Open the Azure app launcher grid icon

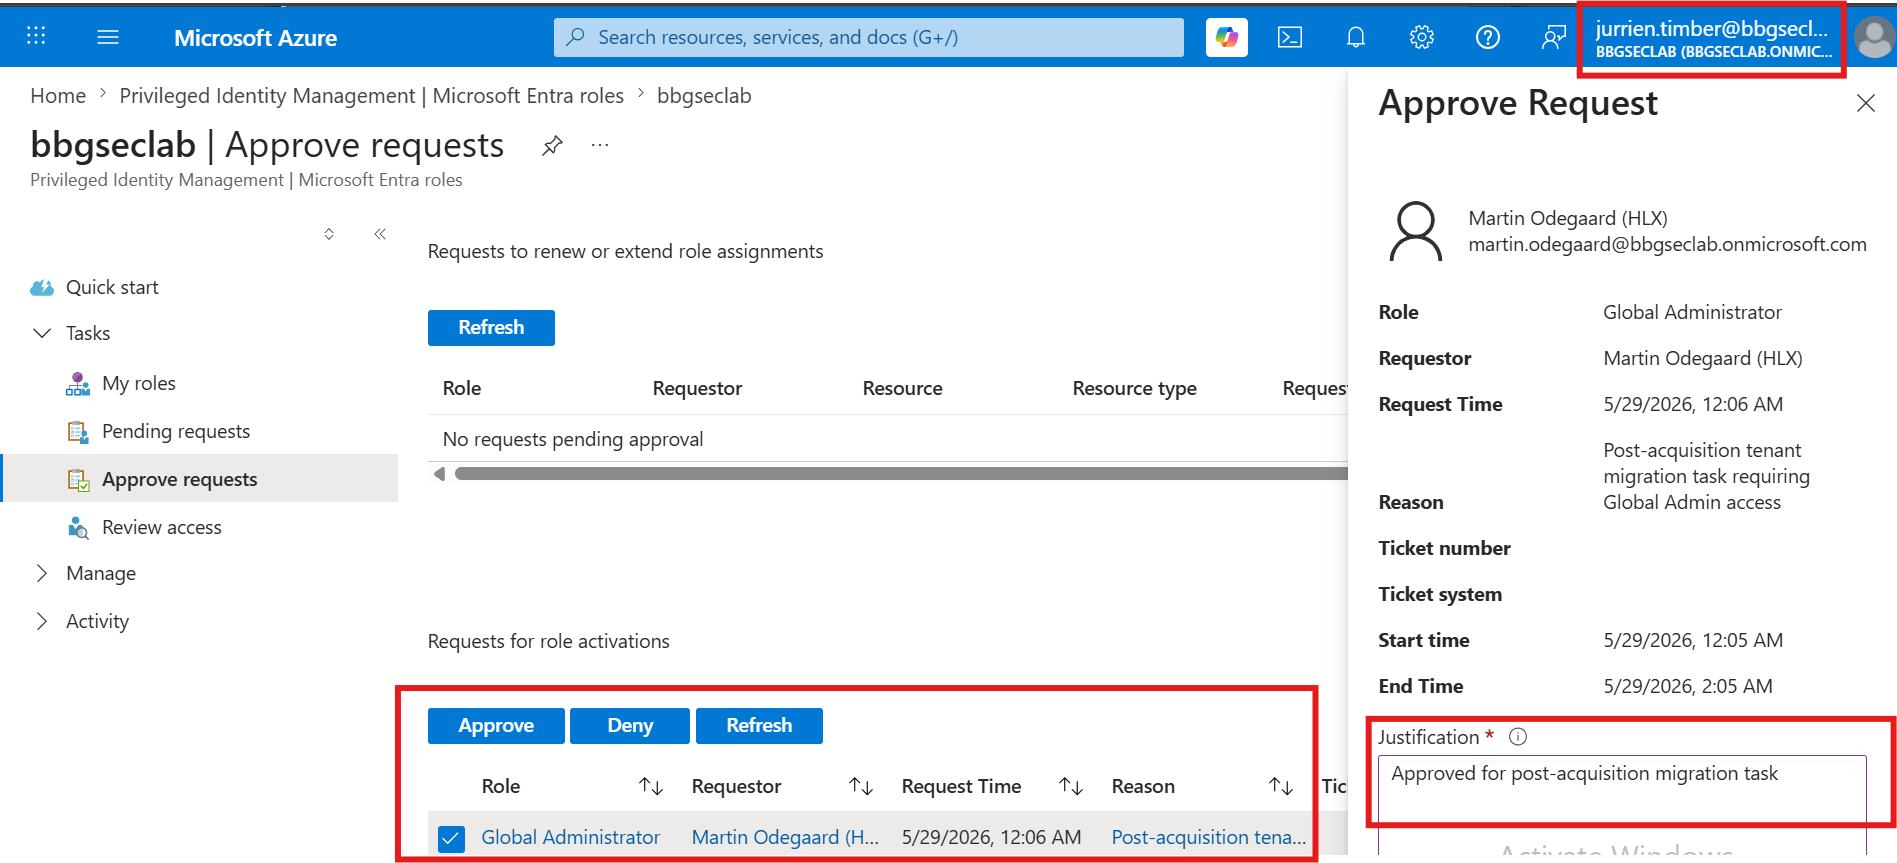[x=36, y=37]
